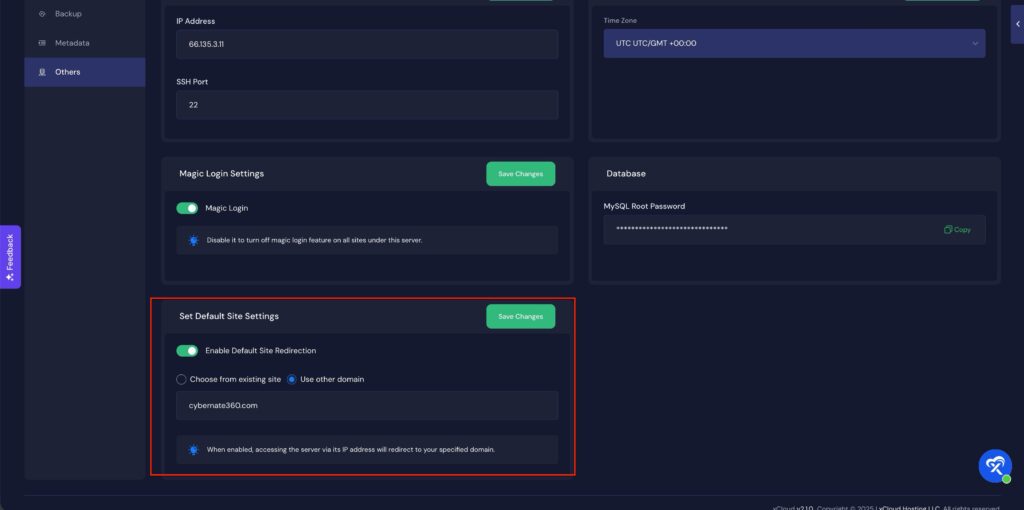Turn off Enable Default Site Redirection

[x=187, y=351]
